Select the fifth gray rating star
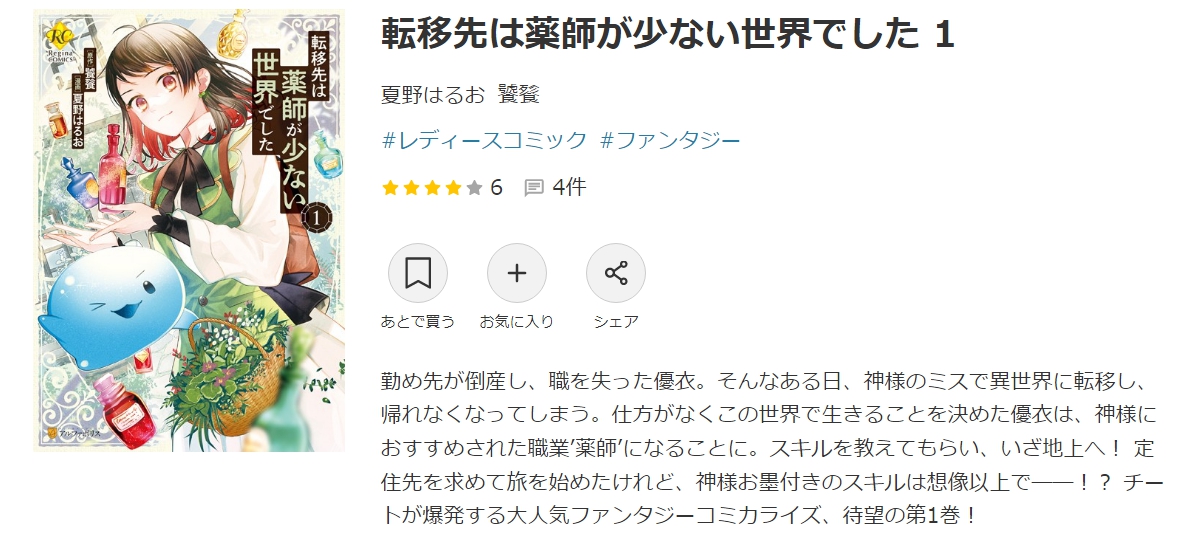1188x545 pixels. [x=474, y=187]
